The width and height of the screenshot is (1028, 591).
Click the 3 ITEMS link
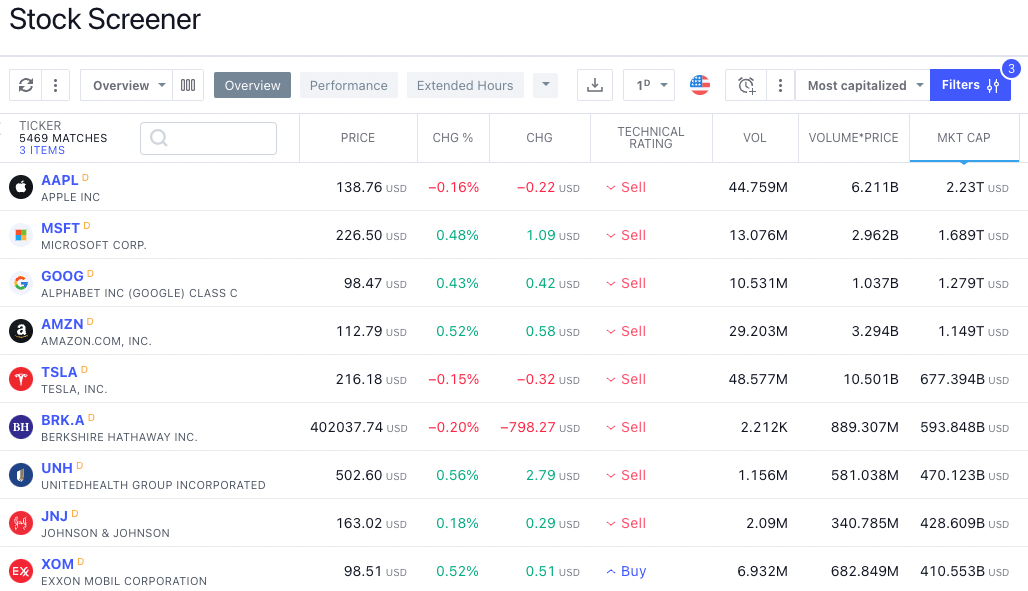click(x=42, y=150)
